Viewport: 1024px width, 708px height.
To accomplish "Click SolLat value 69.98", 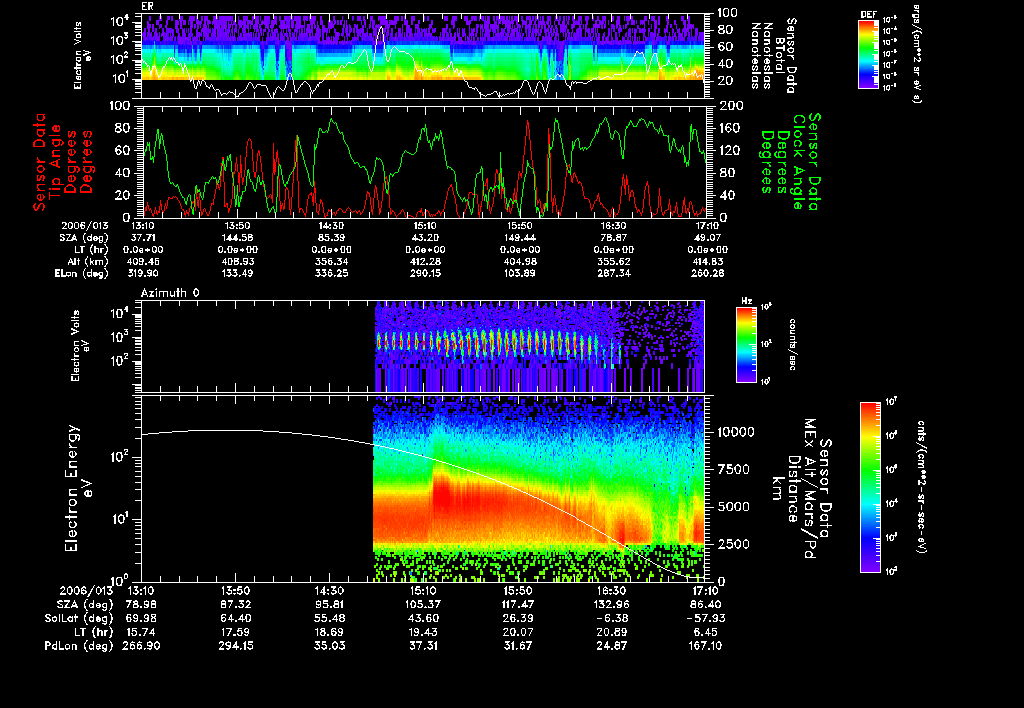I will pos(141,618).
